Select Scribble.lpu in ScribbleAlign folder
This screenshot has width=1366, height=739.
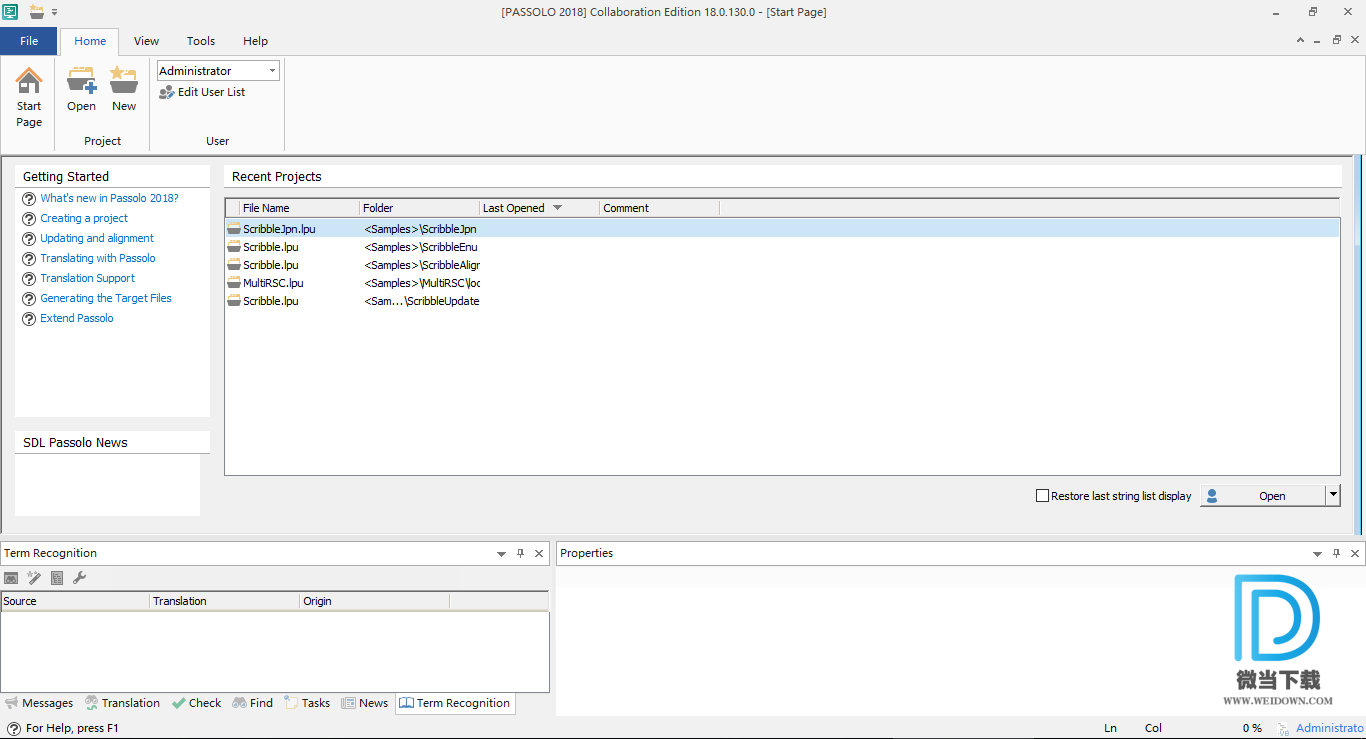tap(782, 265)
